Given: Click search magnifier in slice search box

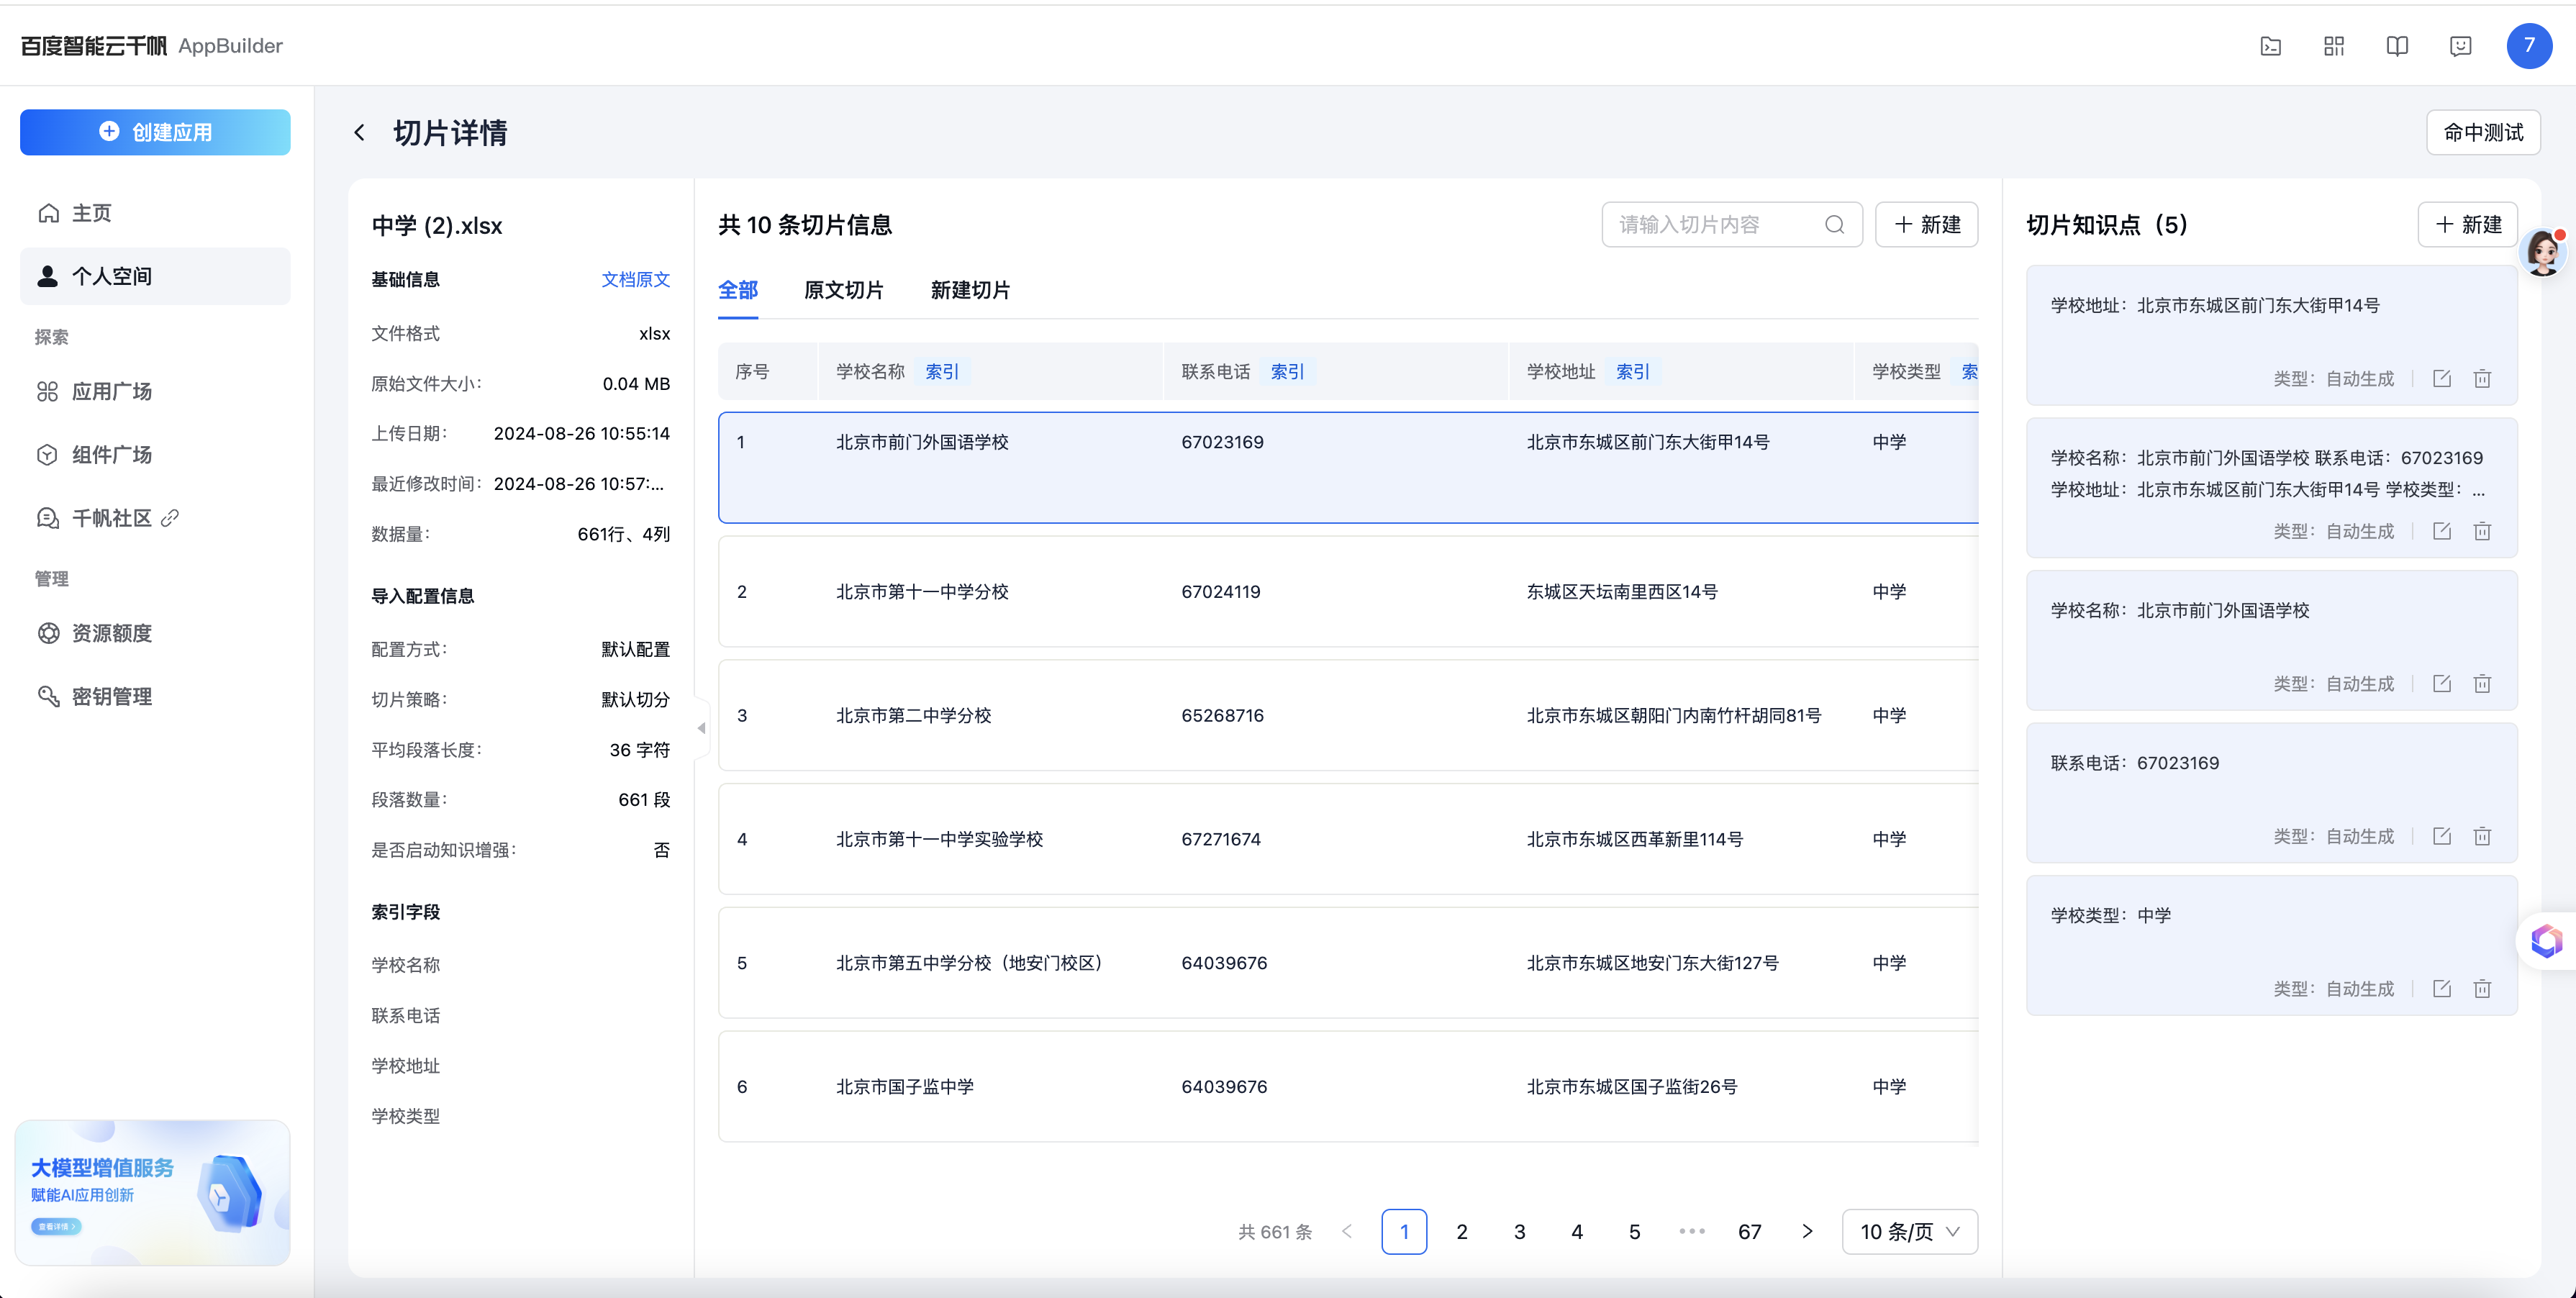Looking at the screenshot, I should [1835, 225].
